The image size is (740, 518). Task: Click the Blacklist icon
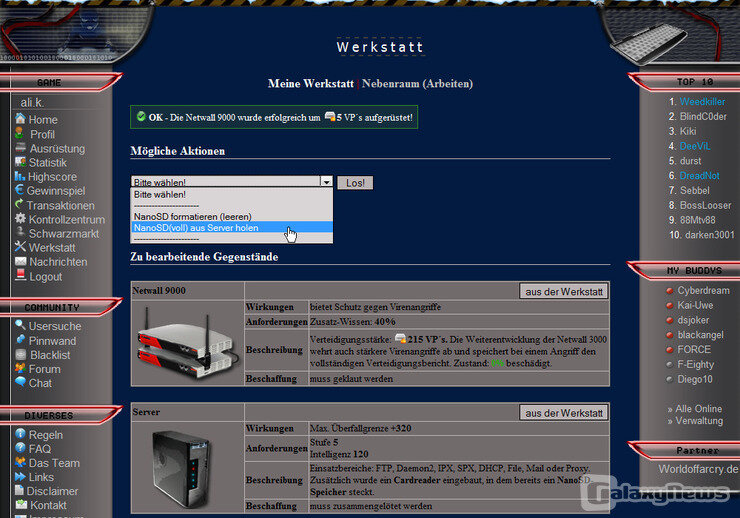(x=21, y=354)
